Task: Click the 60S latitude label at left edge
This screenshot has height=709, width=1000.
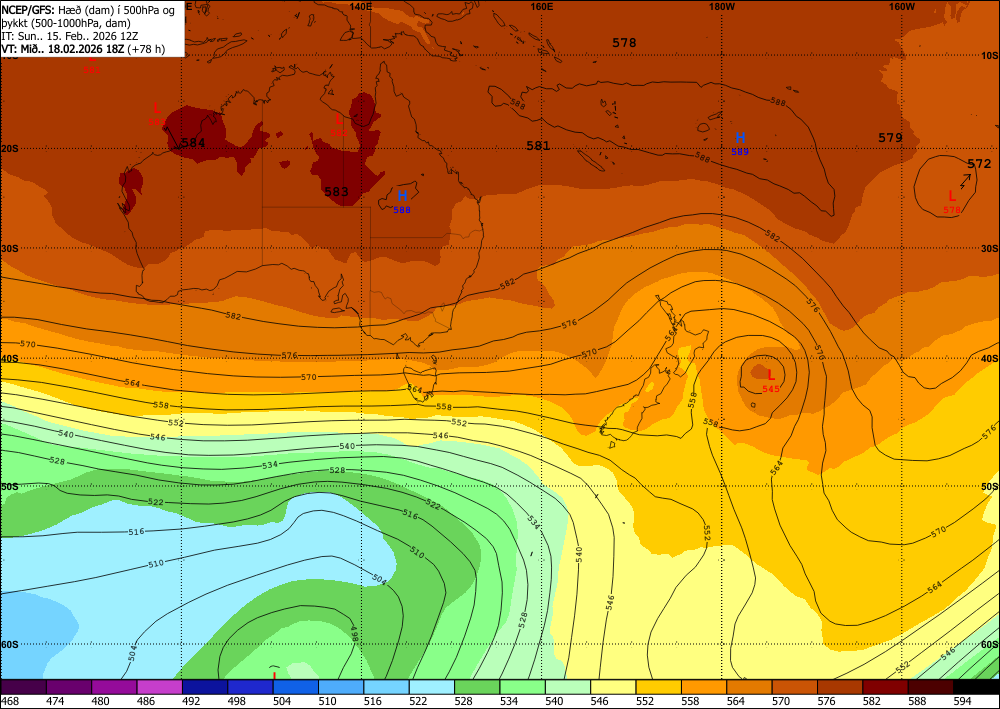Action: click(10, 645)
